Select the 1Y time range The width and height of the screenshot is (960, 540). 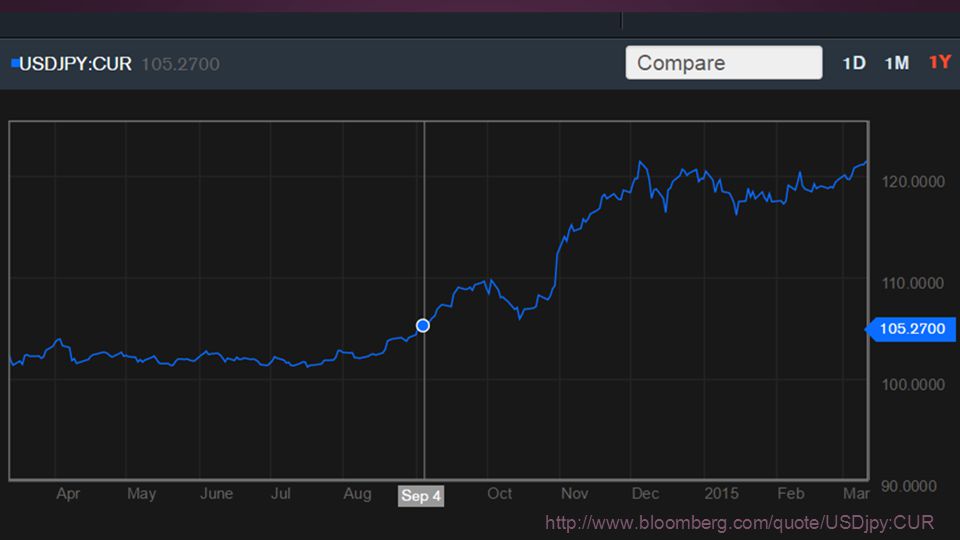(940, 62)
